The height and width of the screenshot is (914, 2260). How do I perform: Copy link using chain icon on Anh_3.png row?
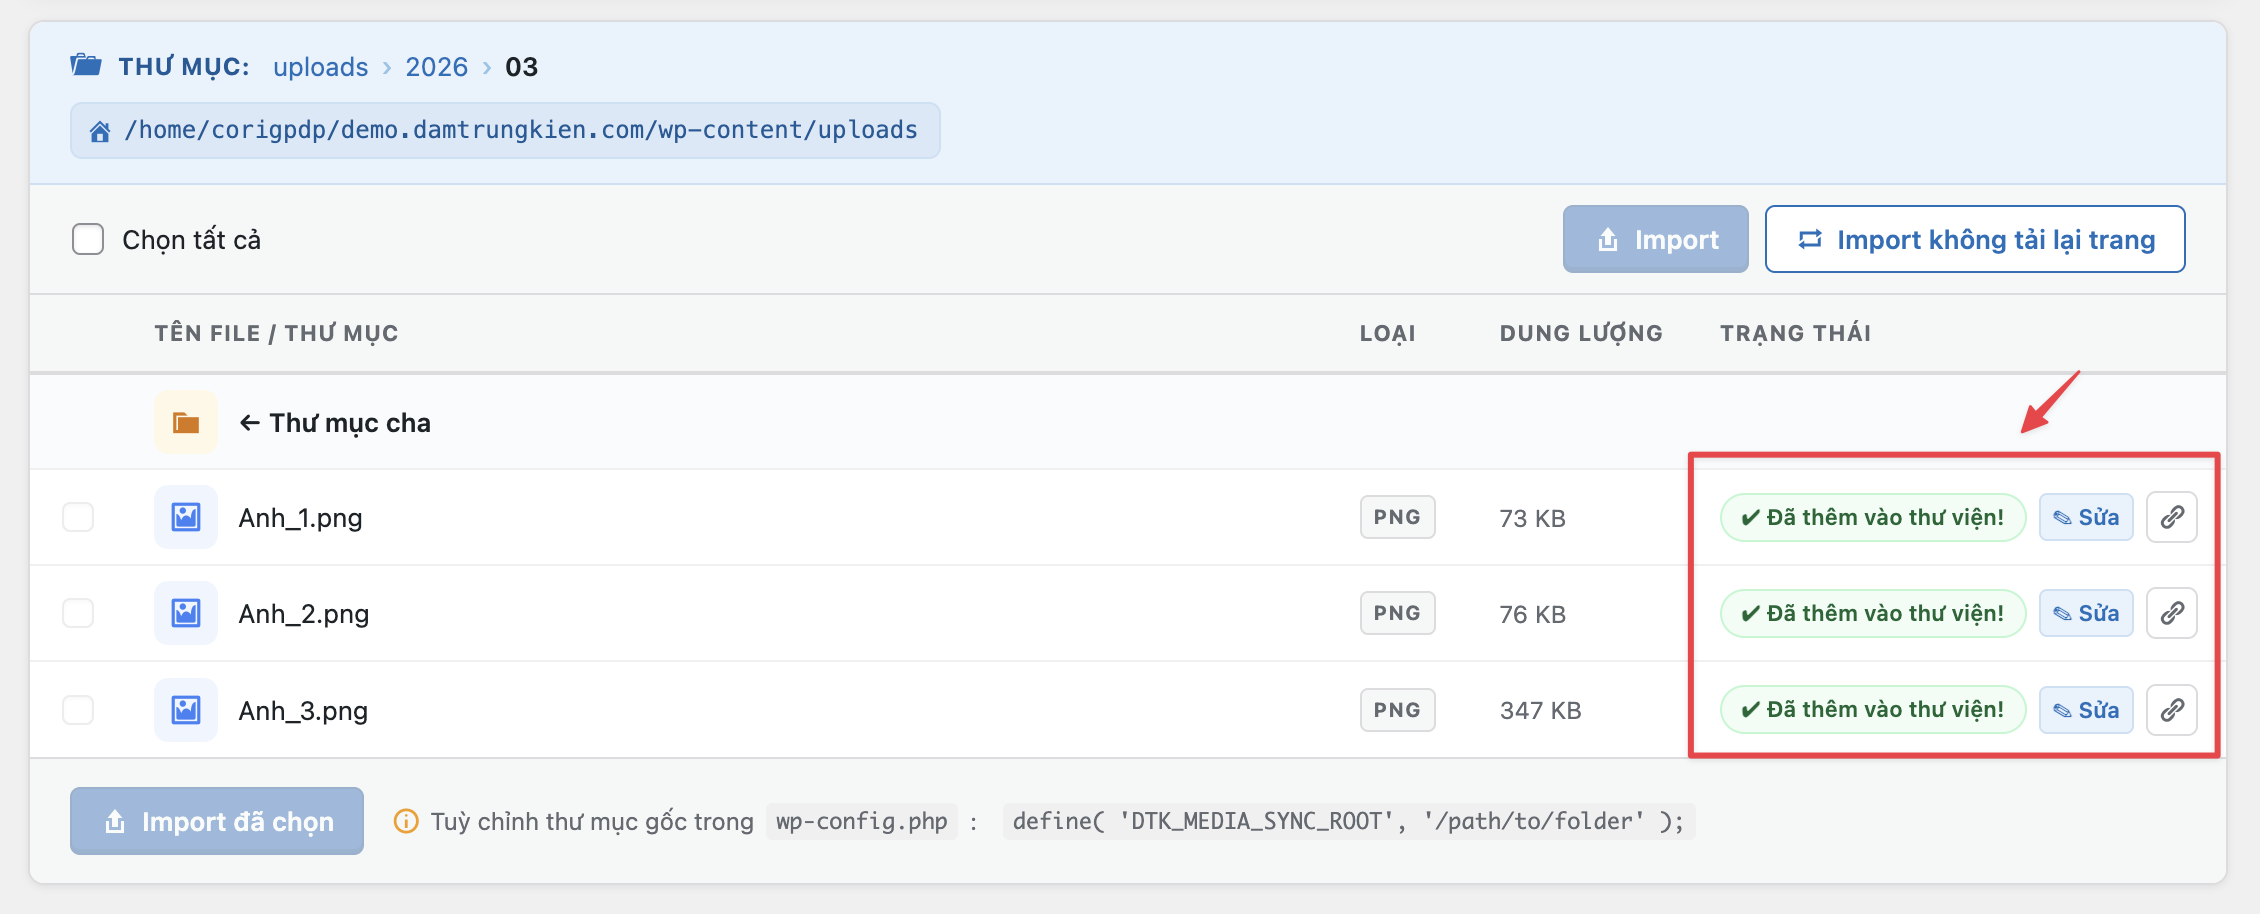point(2172,709)
